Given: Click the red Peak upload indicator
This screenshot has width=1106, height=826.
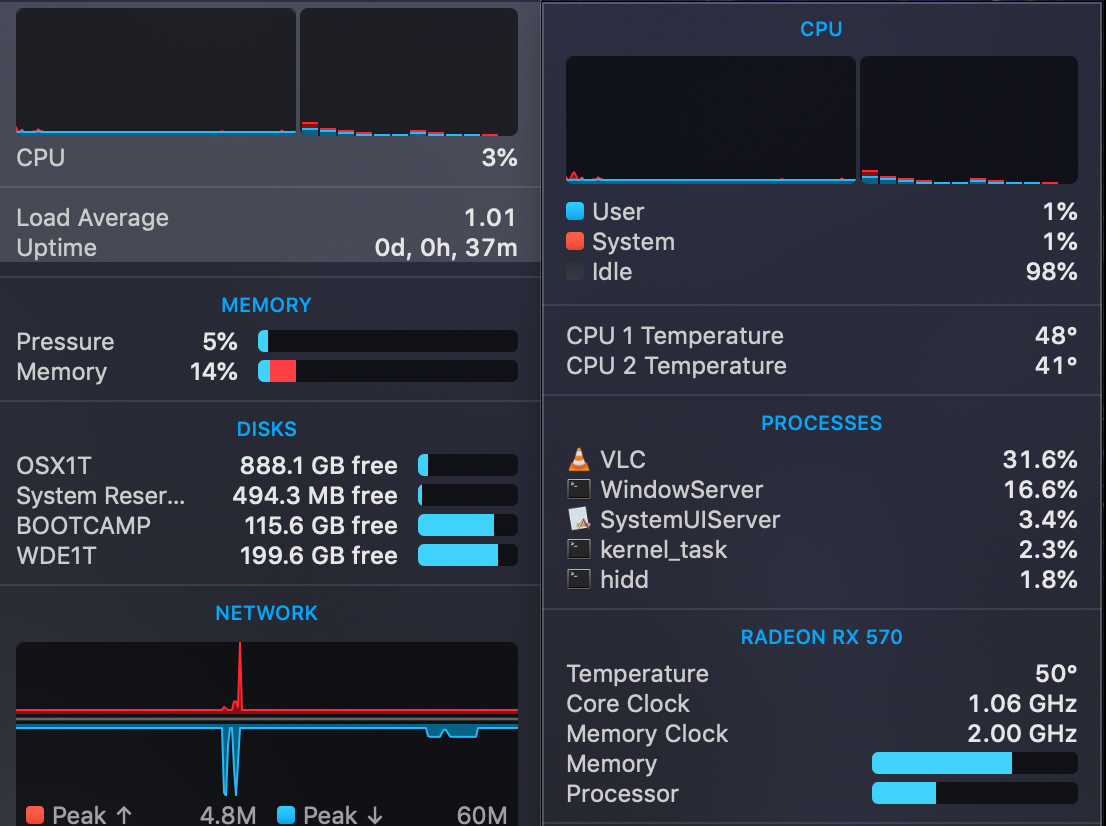Looking at the screenshot, I should [35, 815].
